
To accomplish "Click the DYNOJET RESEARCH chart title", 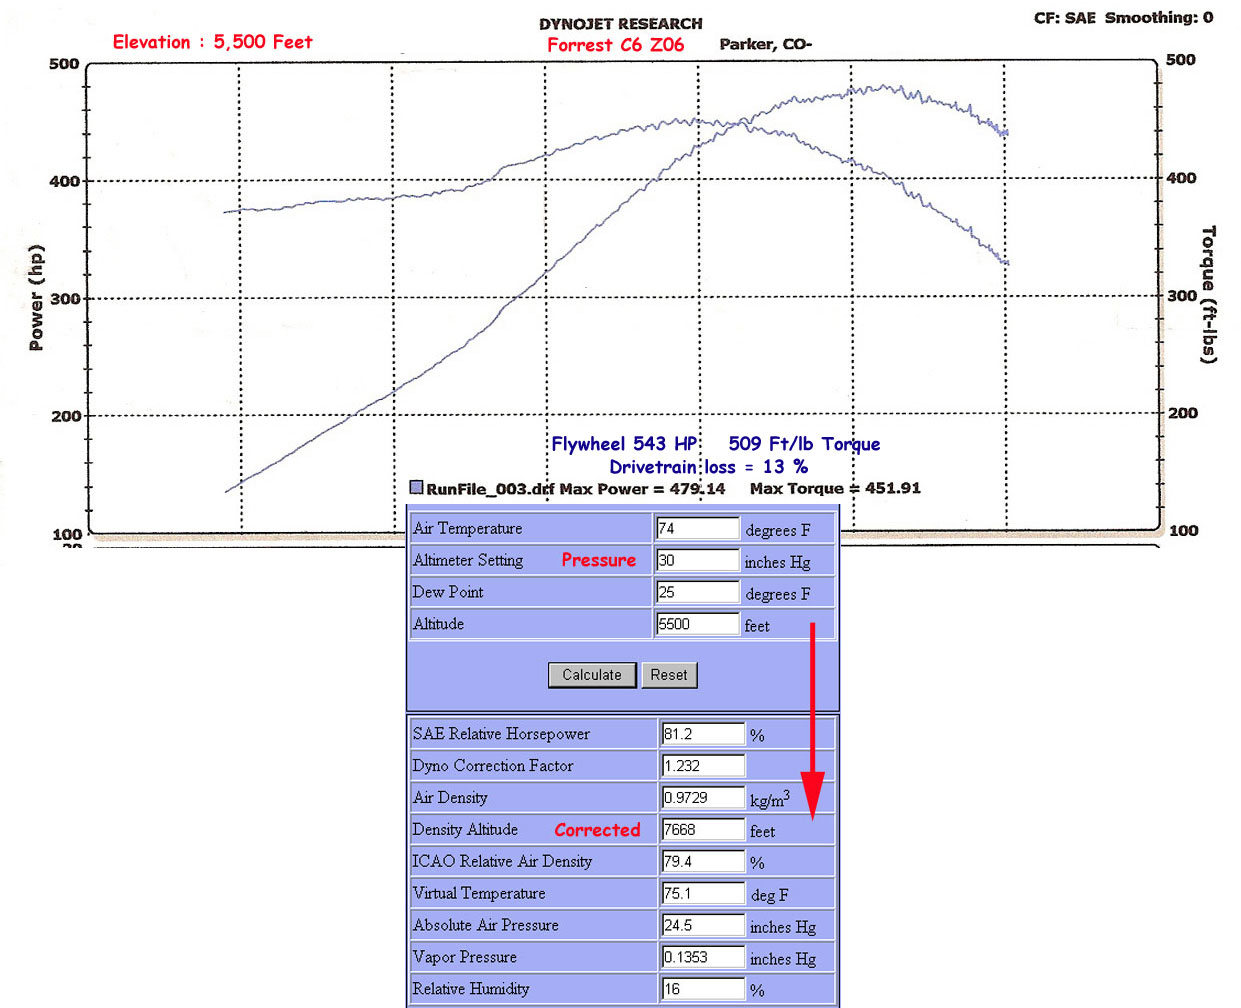I will pyautogui.click(x=620, y=24).
